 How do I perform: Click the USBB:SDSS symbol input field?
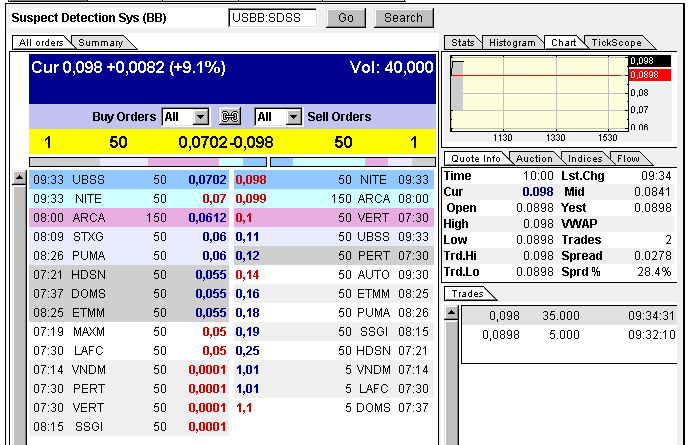pos(272,18)
